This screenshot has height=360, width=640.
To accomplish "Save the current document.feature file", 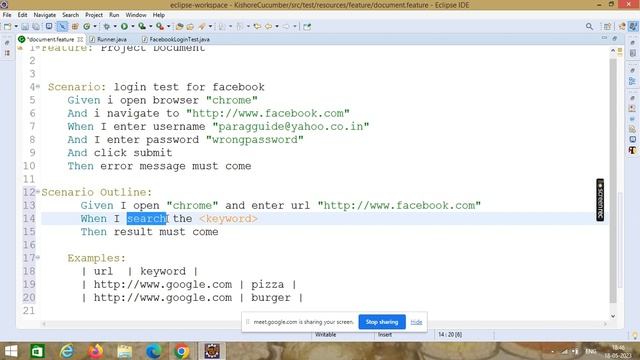I will pyautogui.click(x=25, y=27).
